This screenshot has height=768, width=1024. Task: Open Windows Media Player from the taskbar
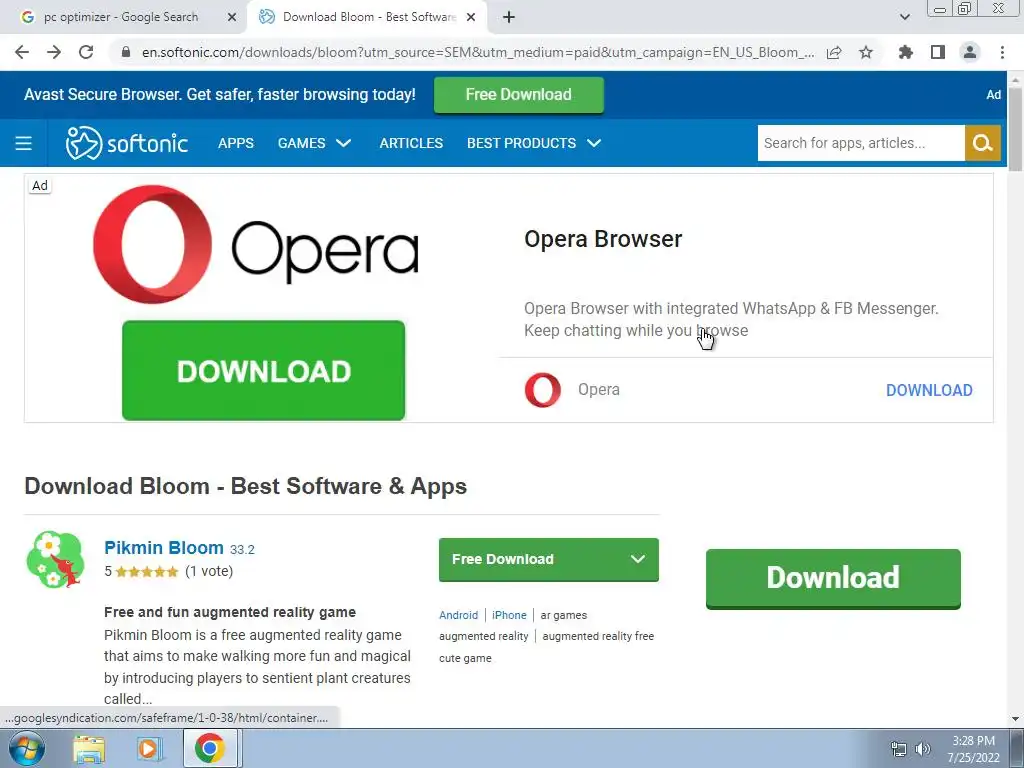coord(148,749)
